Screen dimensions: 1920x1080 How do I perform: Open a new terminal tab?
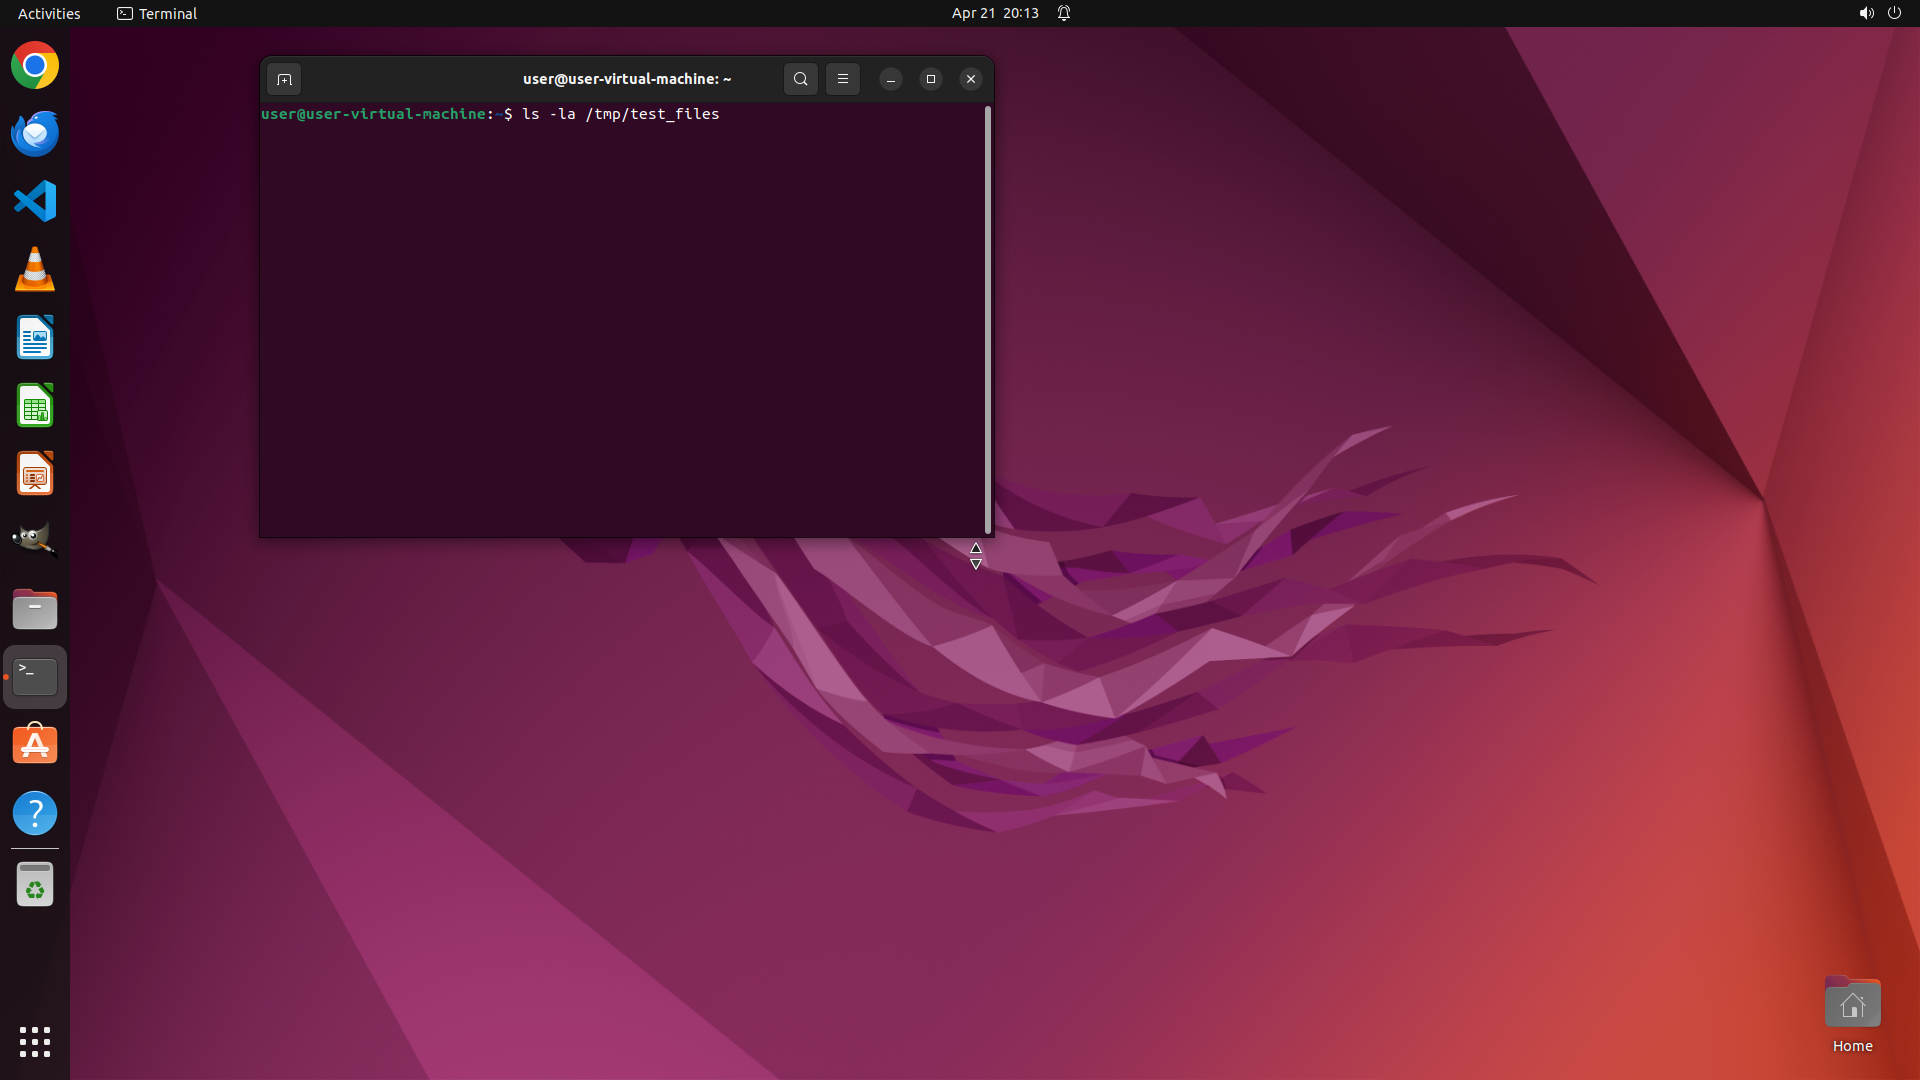point(284,79)
